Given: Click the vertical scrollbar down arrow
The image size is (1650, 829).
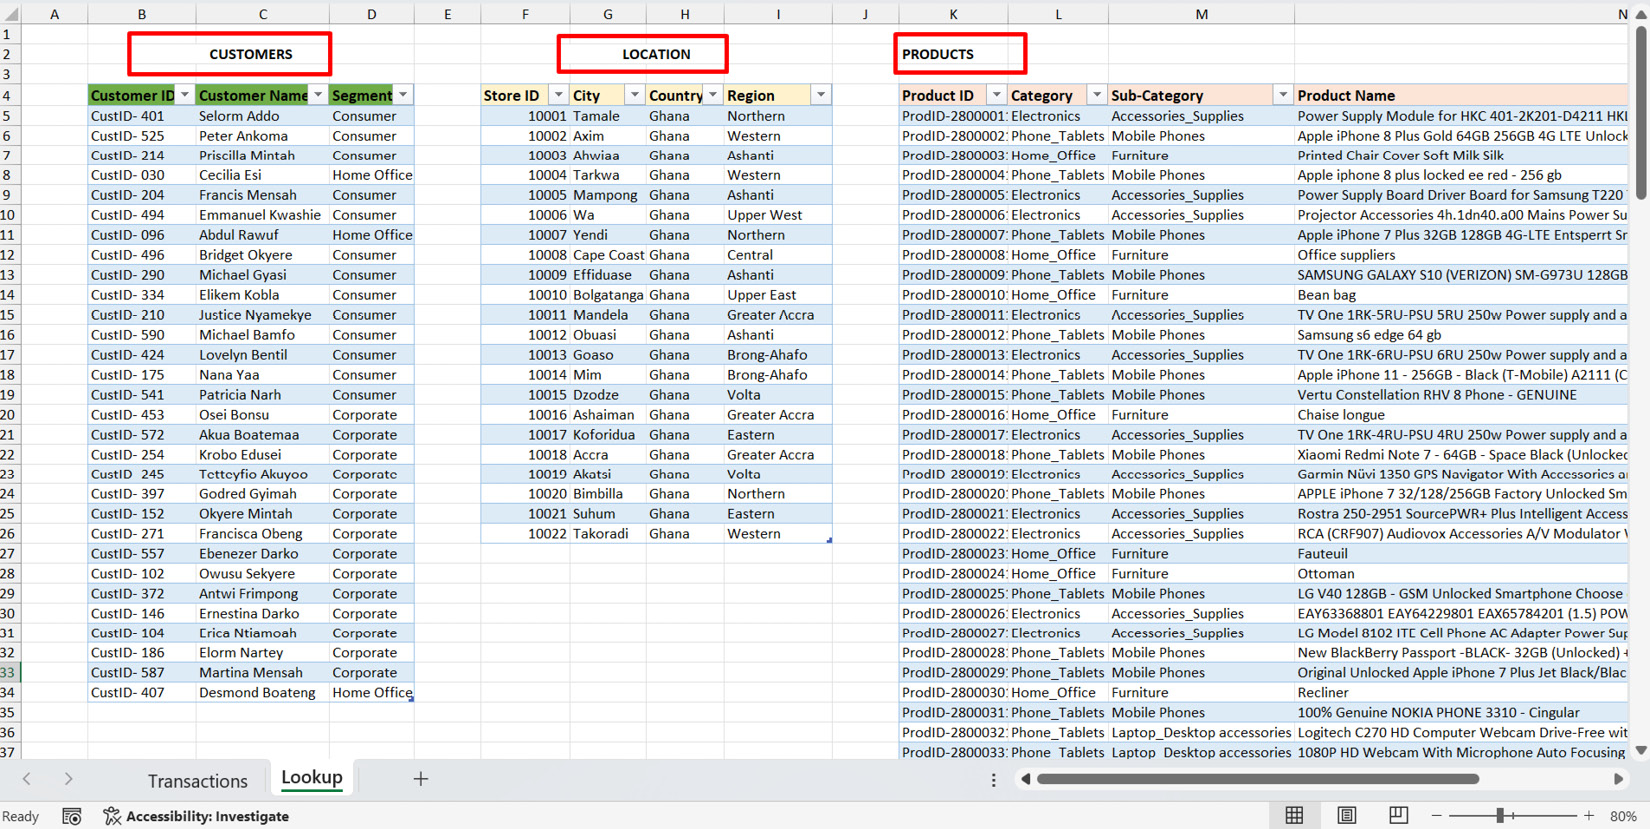Looking at the screenshot, I should (1641, 750).
